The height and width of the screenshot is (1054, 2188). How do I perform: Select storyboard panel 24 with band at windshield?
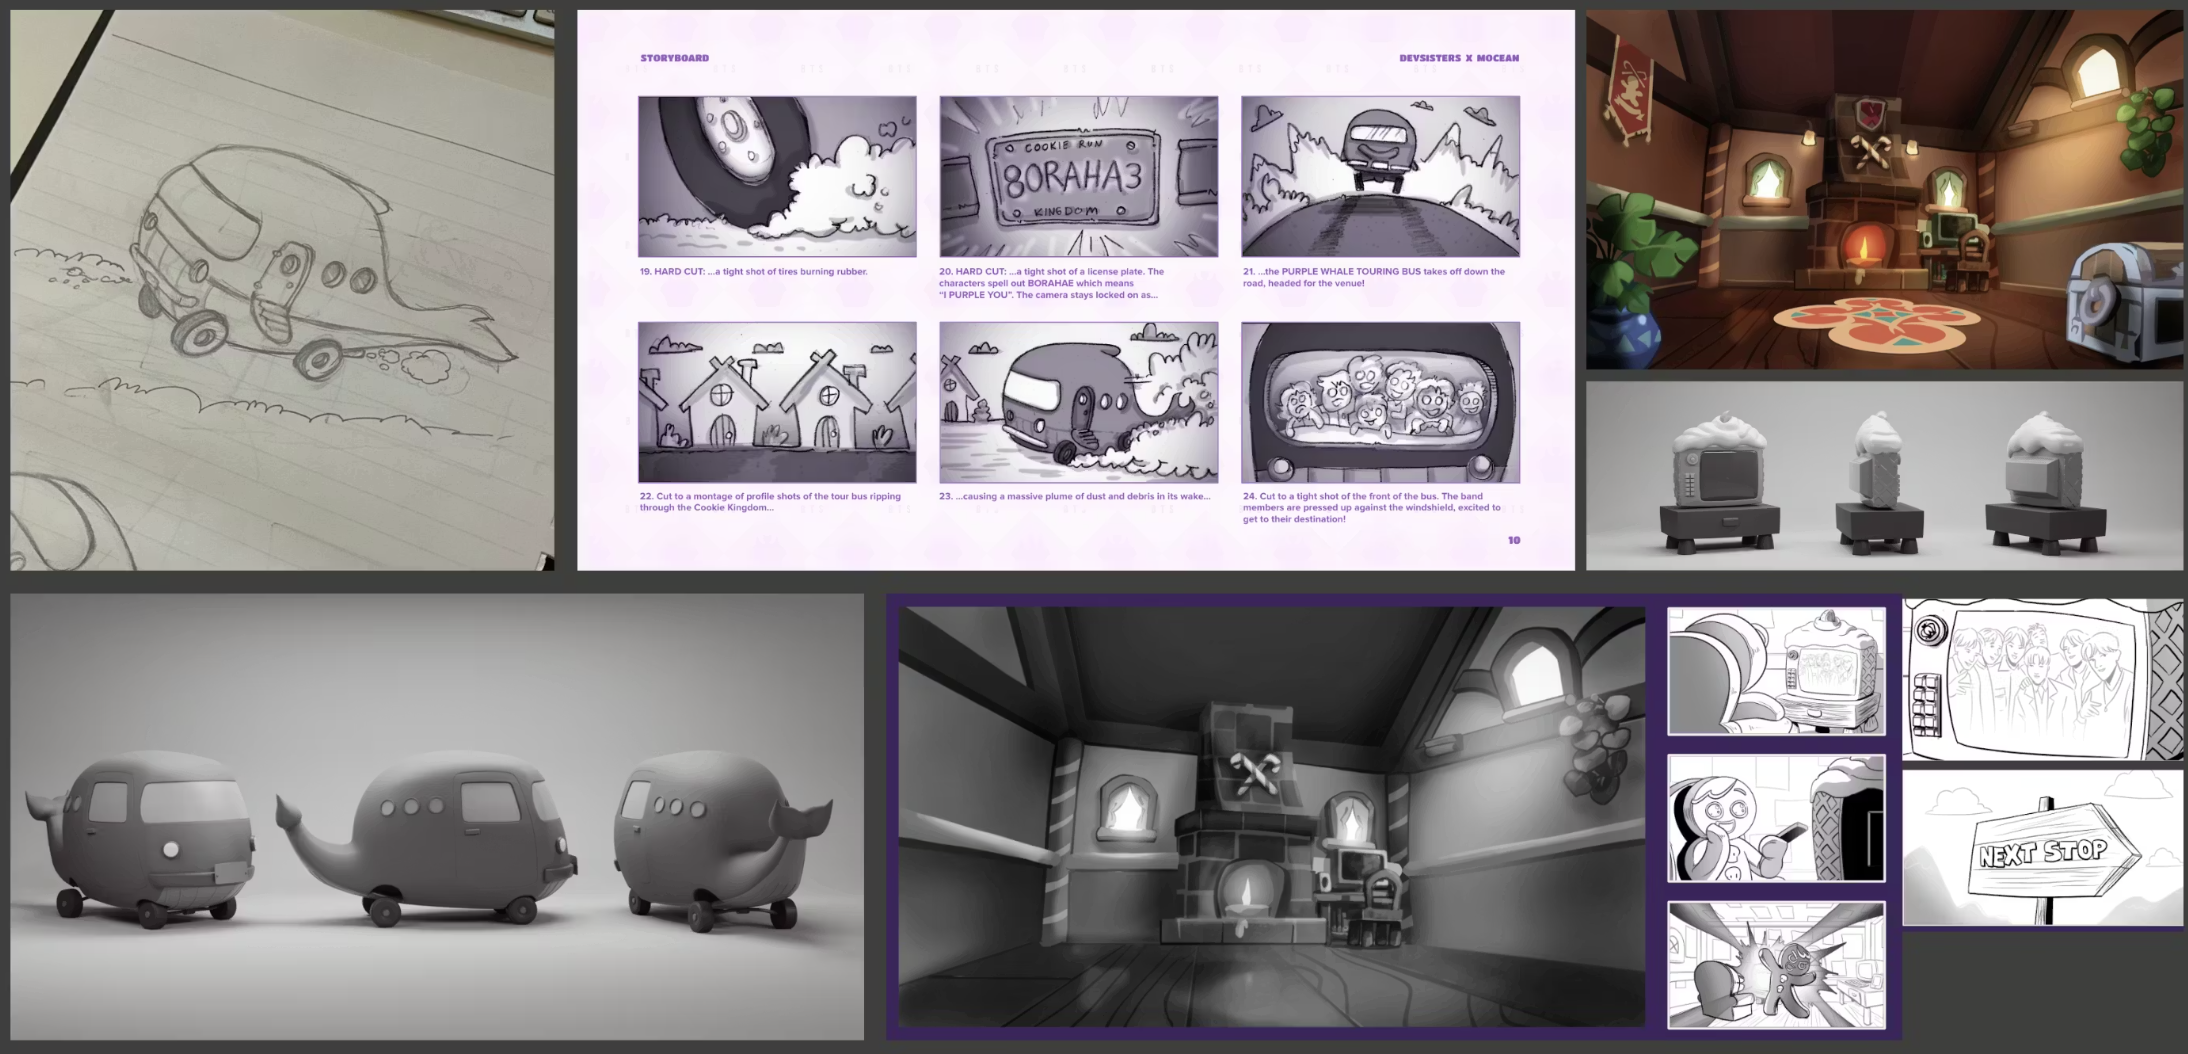click(x=1380, y=402)
